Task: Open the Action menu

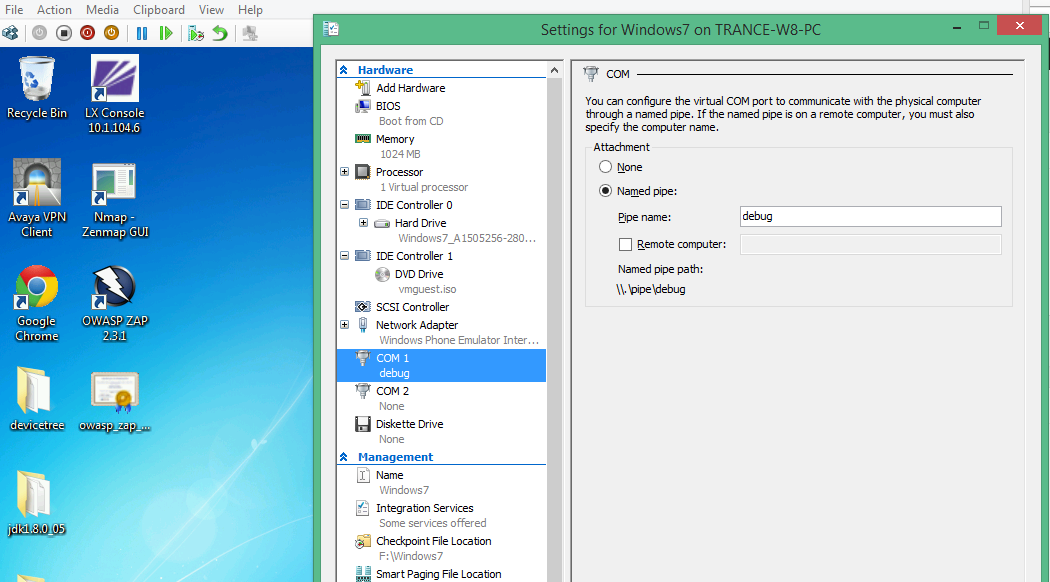Action: click(54, 9)
